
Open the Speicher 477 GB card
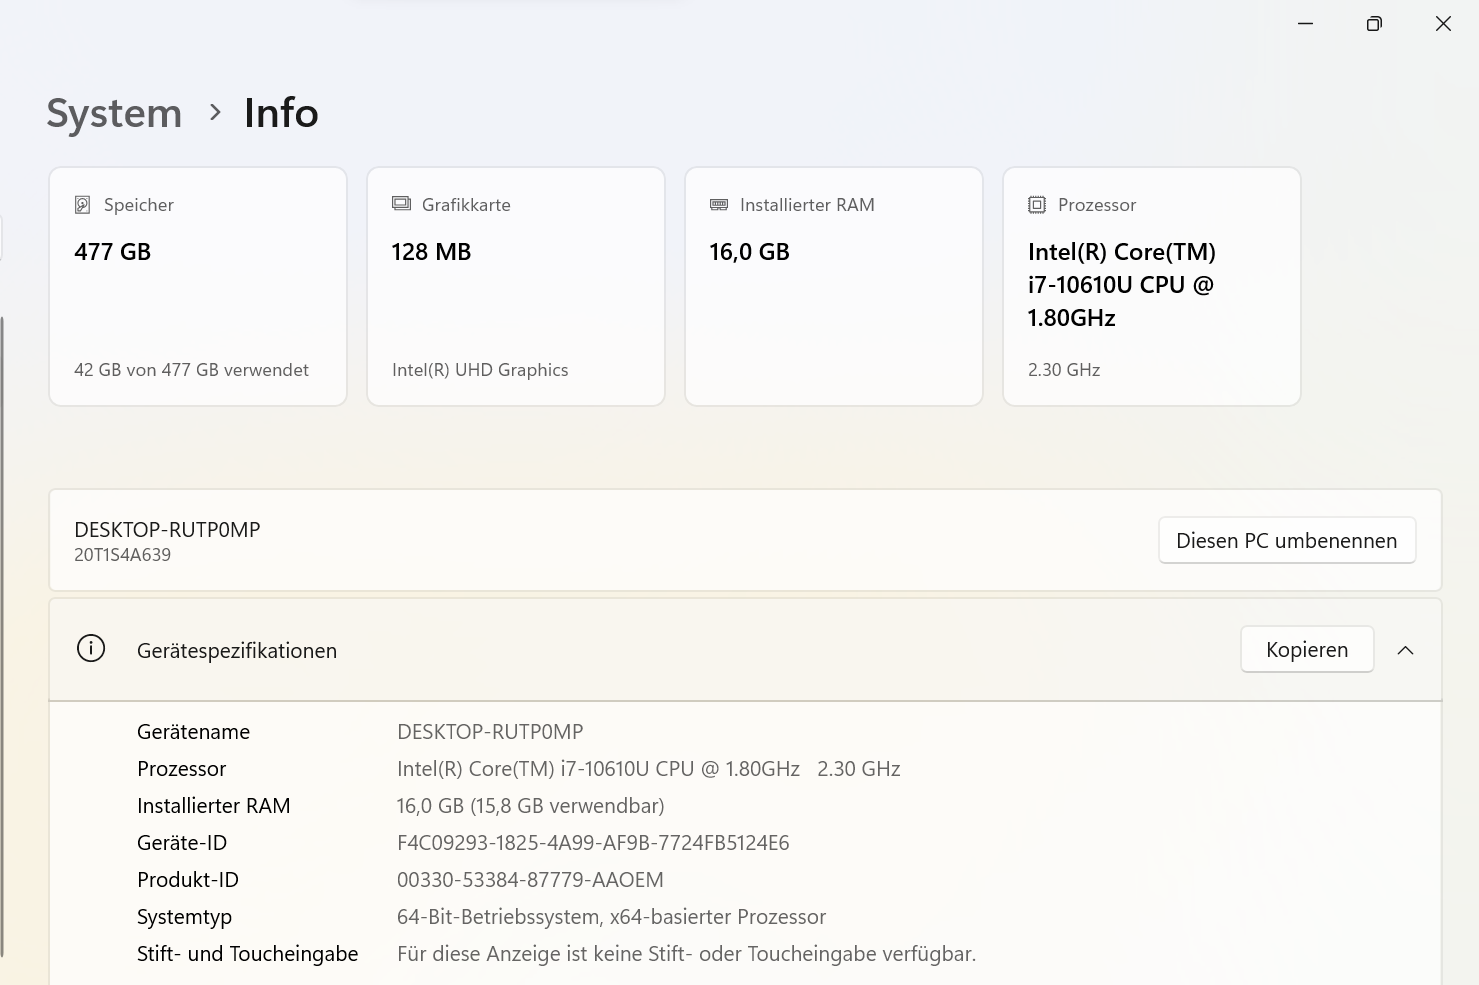[198, 287]
